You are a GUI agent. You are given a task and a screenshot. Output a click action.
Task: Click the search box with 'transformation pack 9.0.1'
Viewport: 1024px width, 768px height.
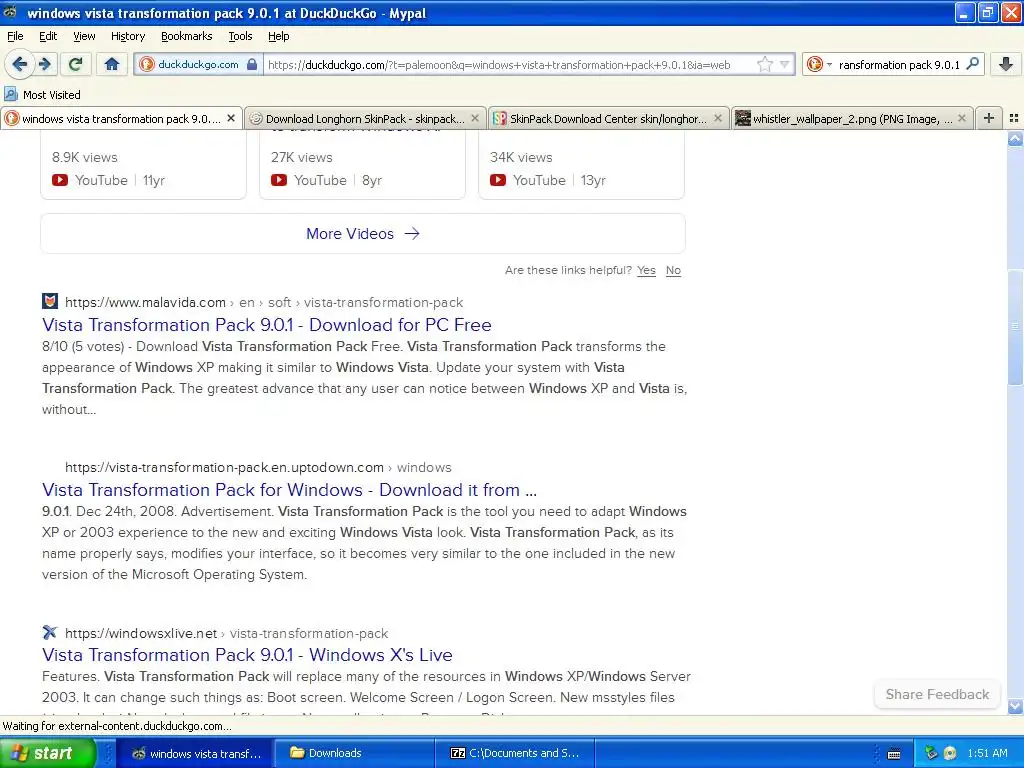point(899,64)
